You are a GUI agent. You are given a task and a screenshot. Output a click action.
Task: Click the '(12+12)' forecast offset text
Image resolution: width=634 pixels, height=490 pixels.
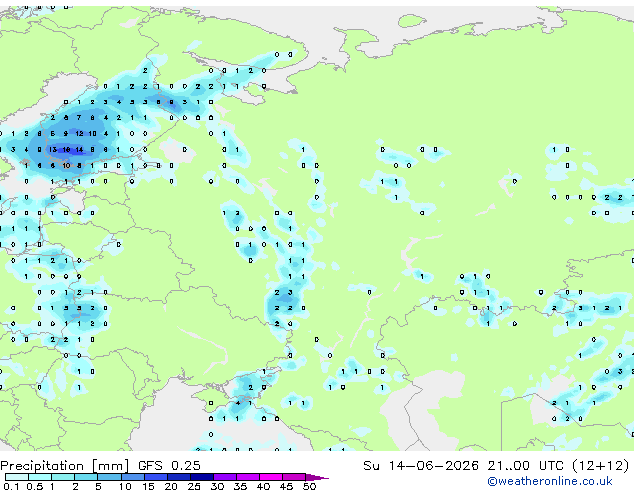tap(600, 465)
